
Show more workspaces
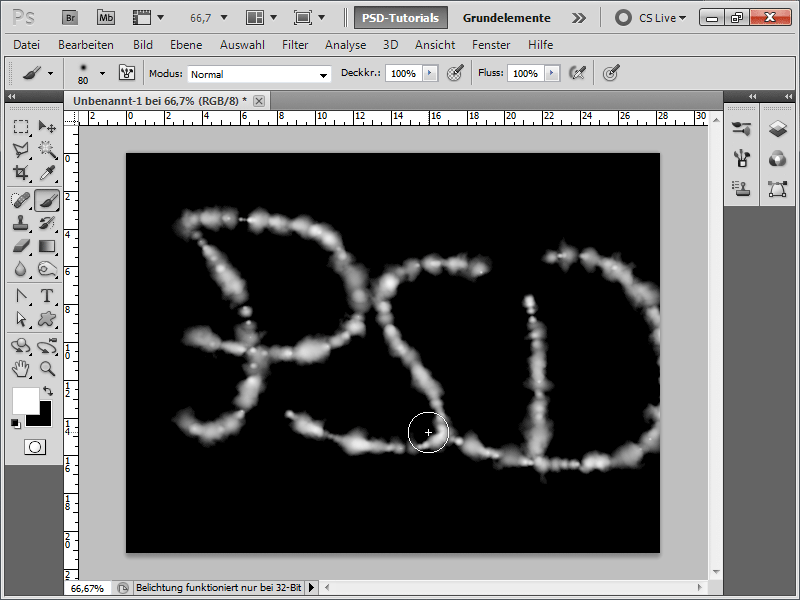579,18
